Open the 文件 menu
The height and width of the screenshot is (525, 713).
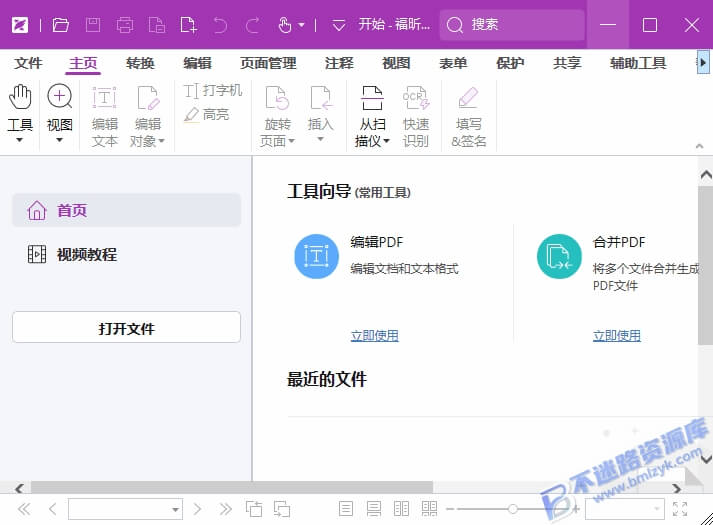28,63
